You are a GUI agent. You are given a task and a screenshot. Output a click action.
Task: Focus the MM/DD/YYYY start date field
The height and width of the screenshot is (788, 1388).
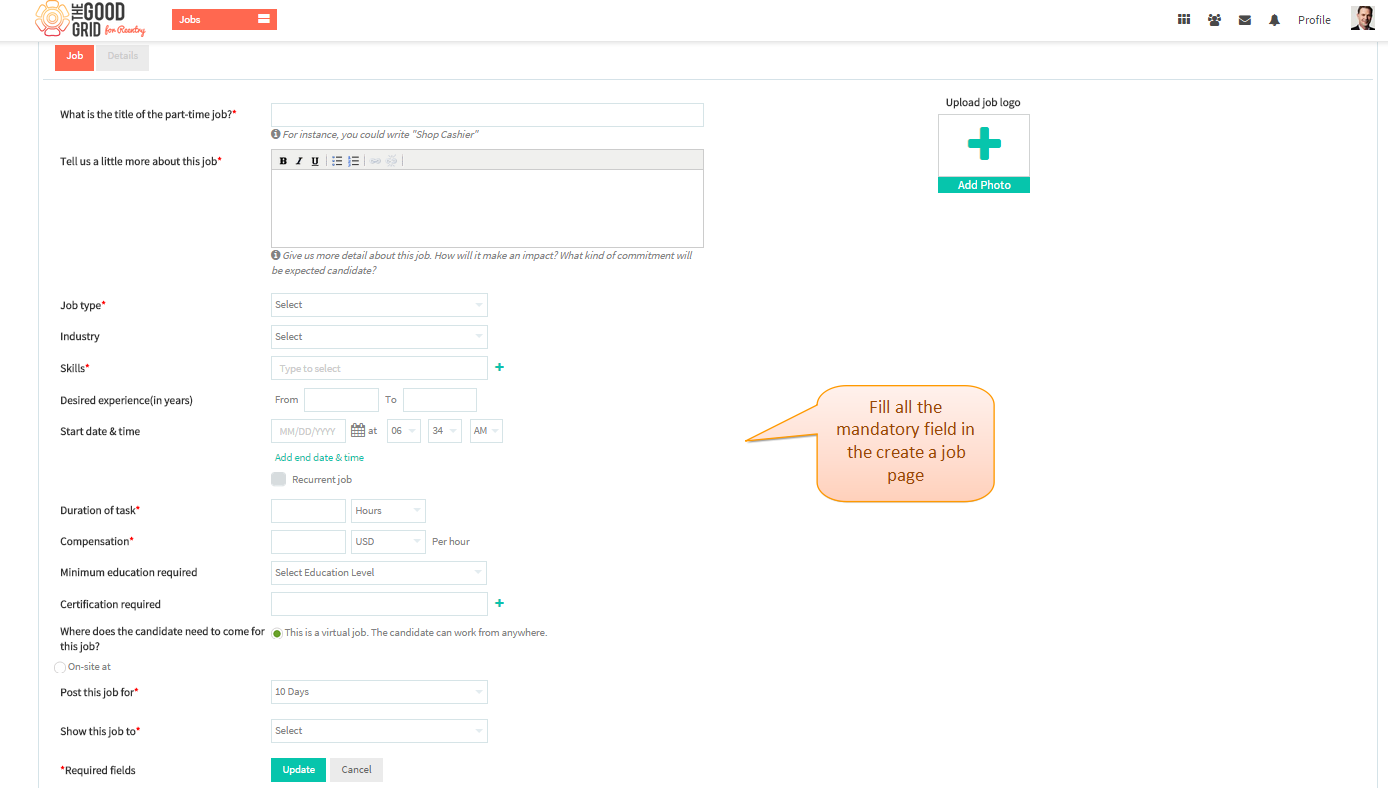point(308,431)
